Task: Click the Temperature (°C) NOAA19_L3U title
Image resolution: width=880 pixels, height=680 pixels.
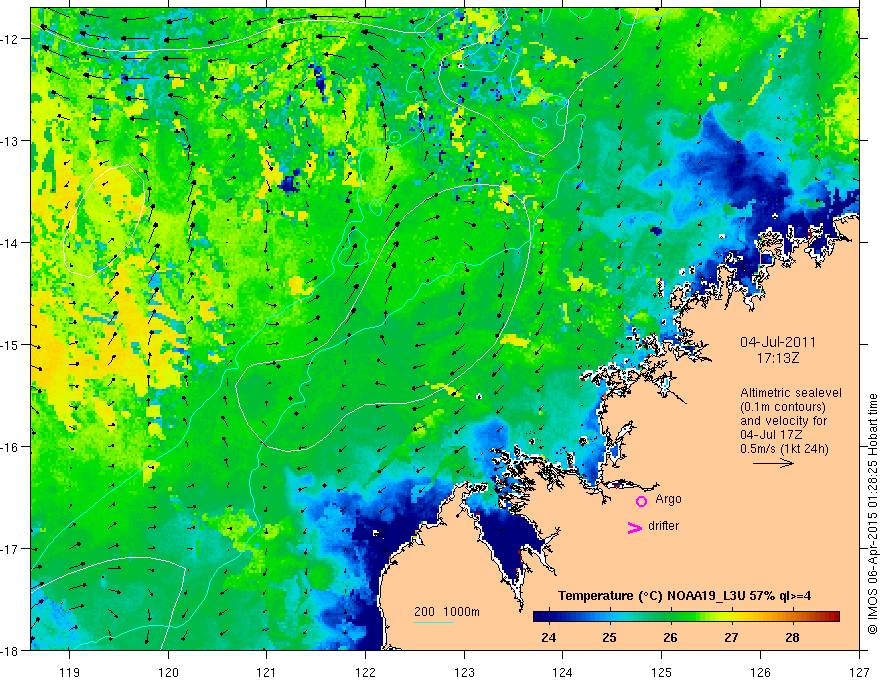Action: 684,596
